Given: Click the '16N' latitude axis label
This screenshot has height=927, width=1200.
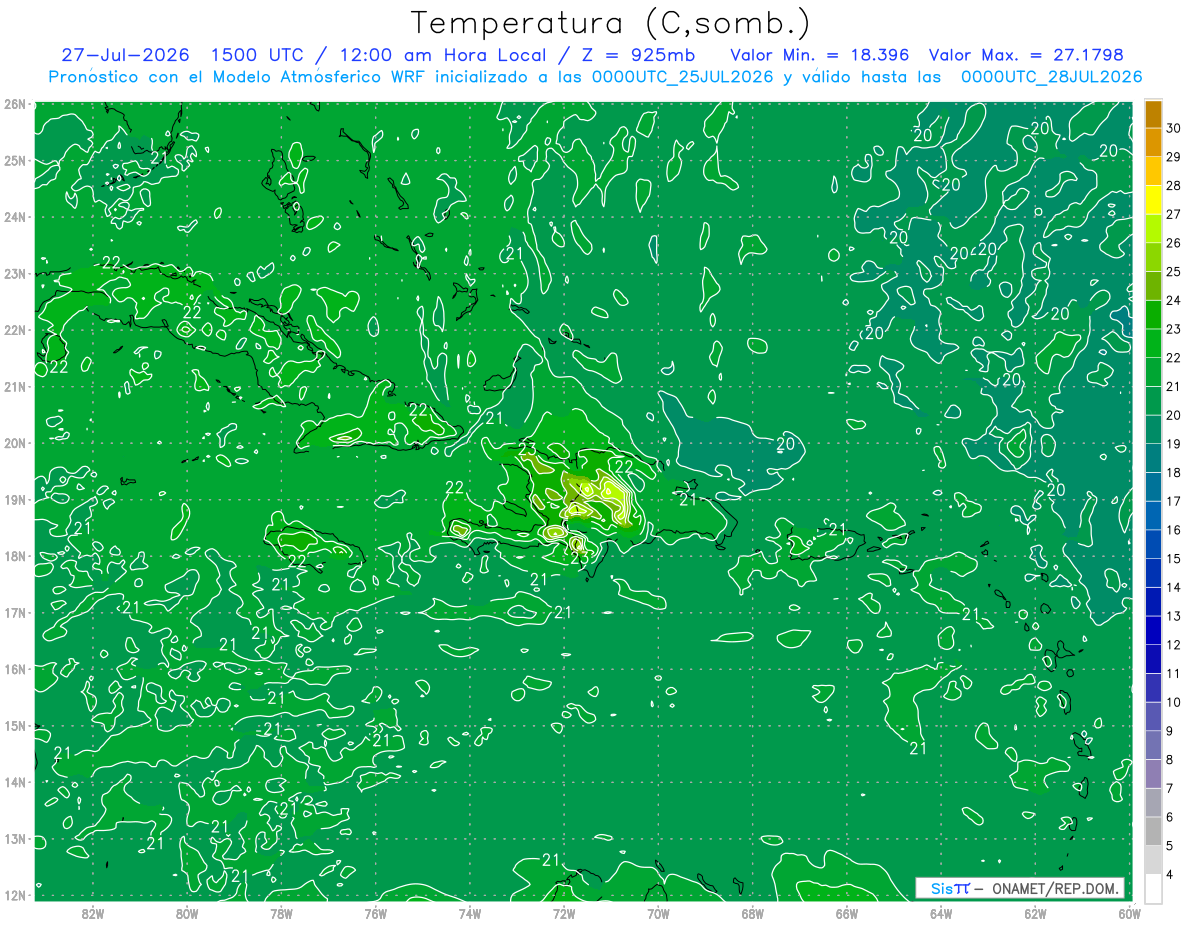Looking at the screenshot, I should pos(14,669).
